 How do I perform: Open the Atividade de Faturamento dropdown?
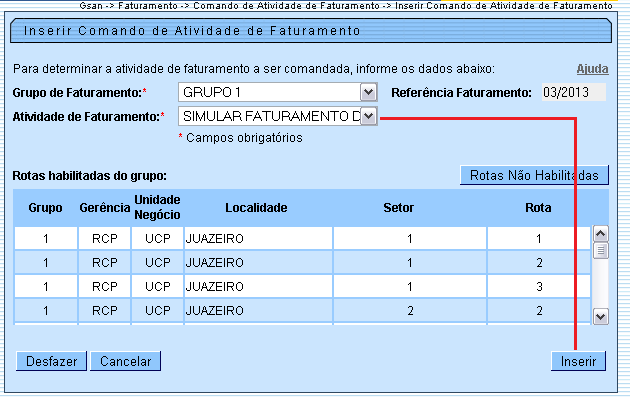point(278,116)
